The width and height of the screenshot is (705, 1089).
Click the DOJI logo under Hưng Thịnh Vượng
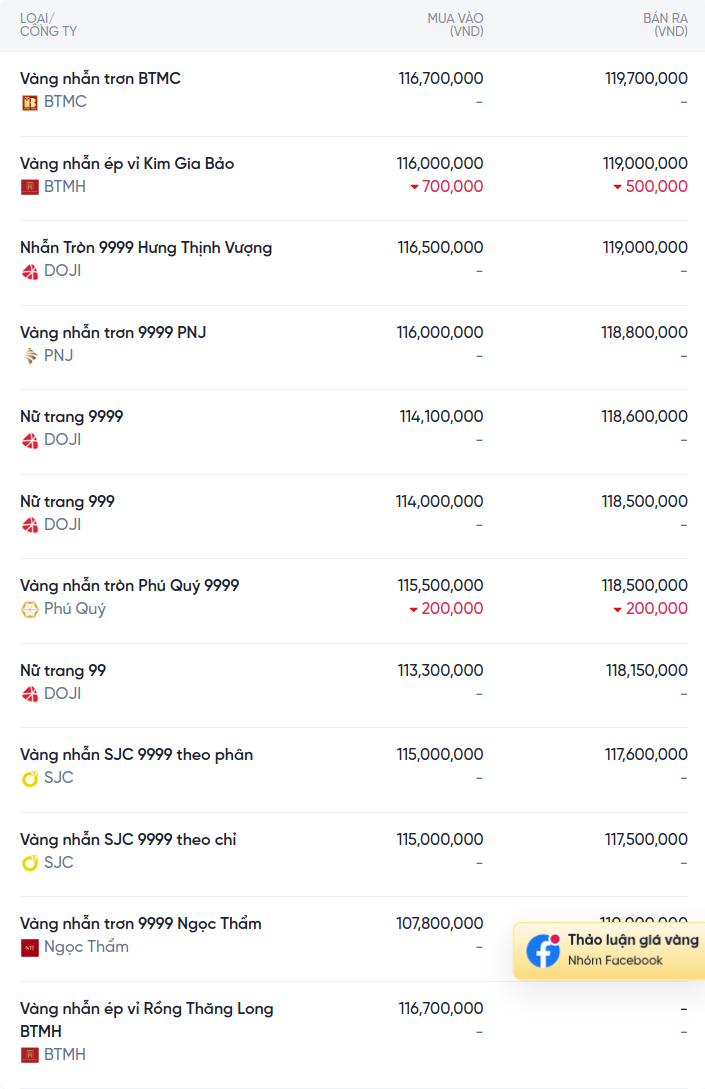(x=29, y=272)
